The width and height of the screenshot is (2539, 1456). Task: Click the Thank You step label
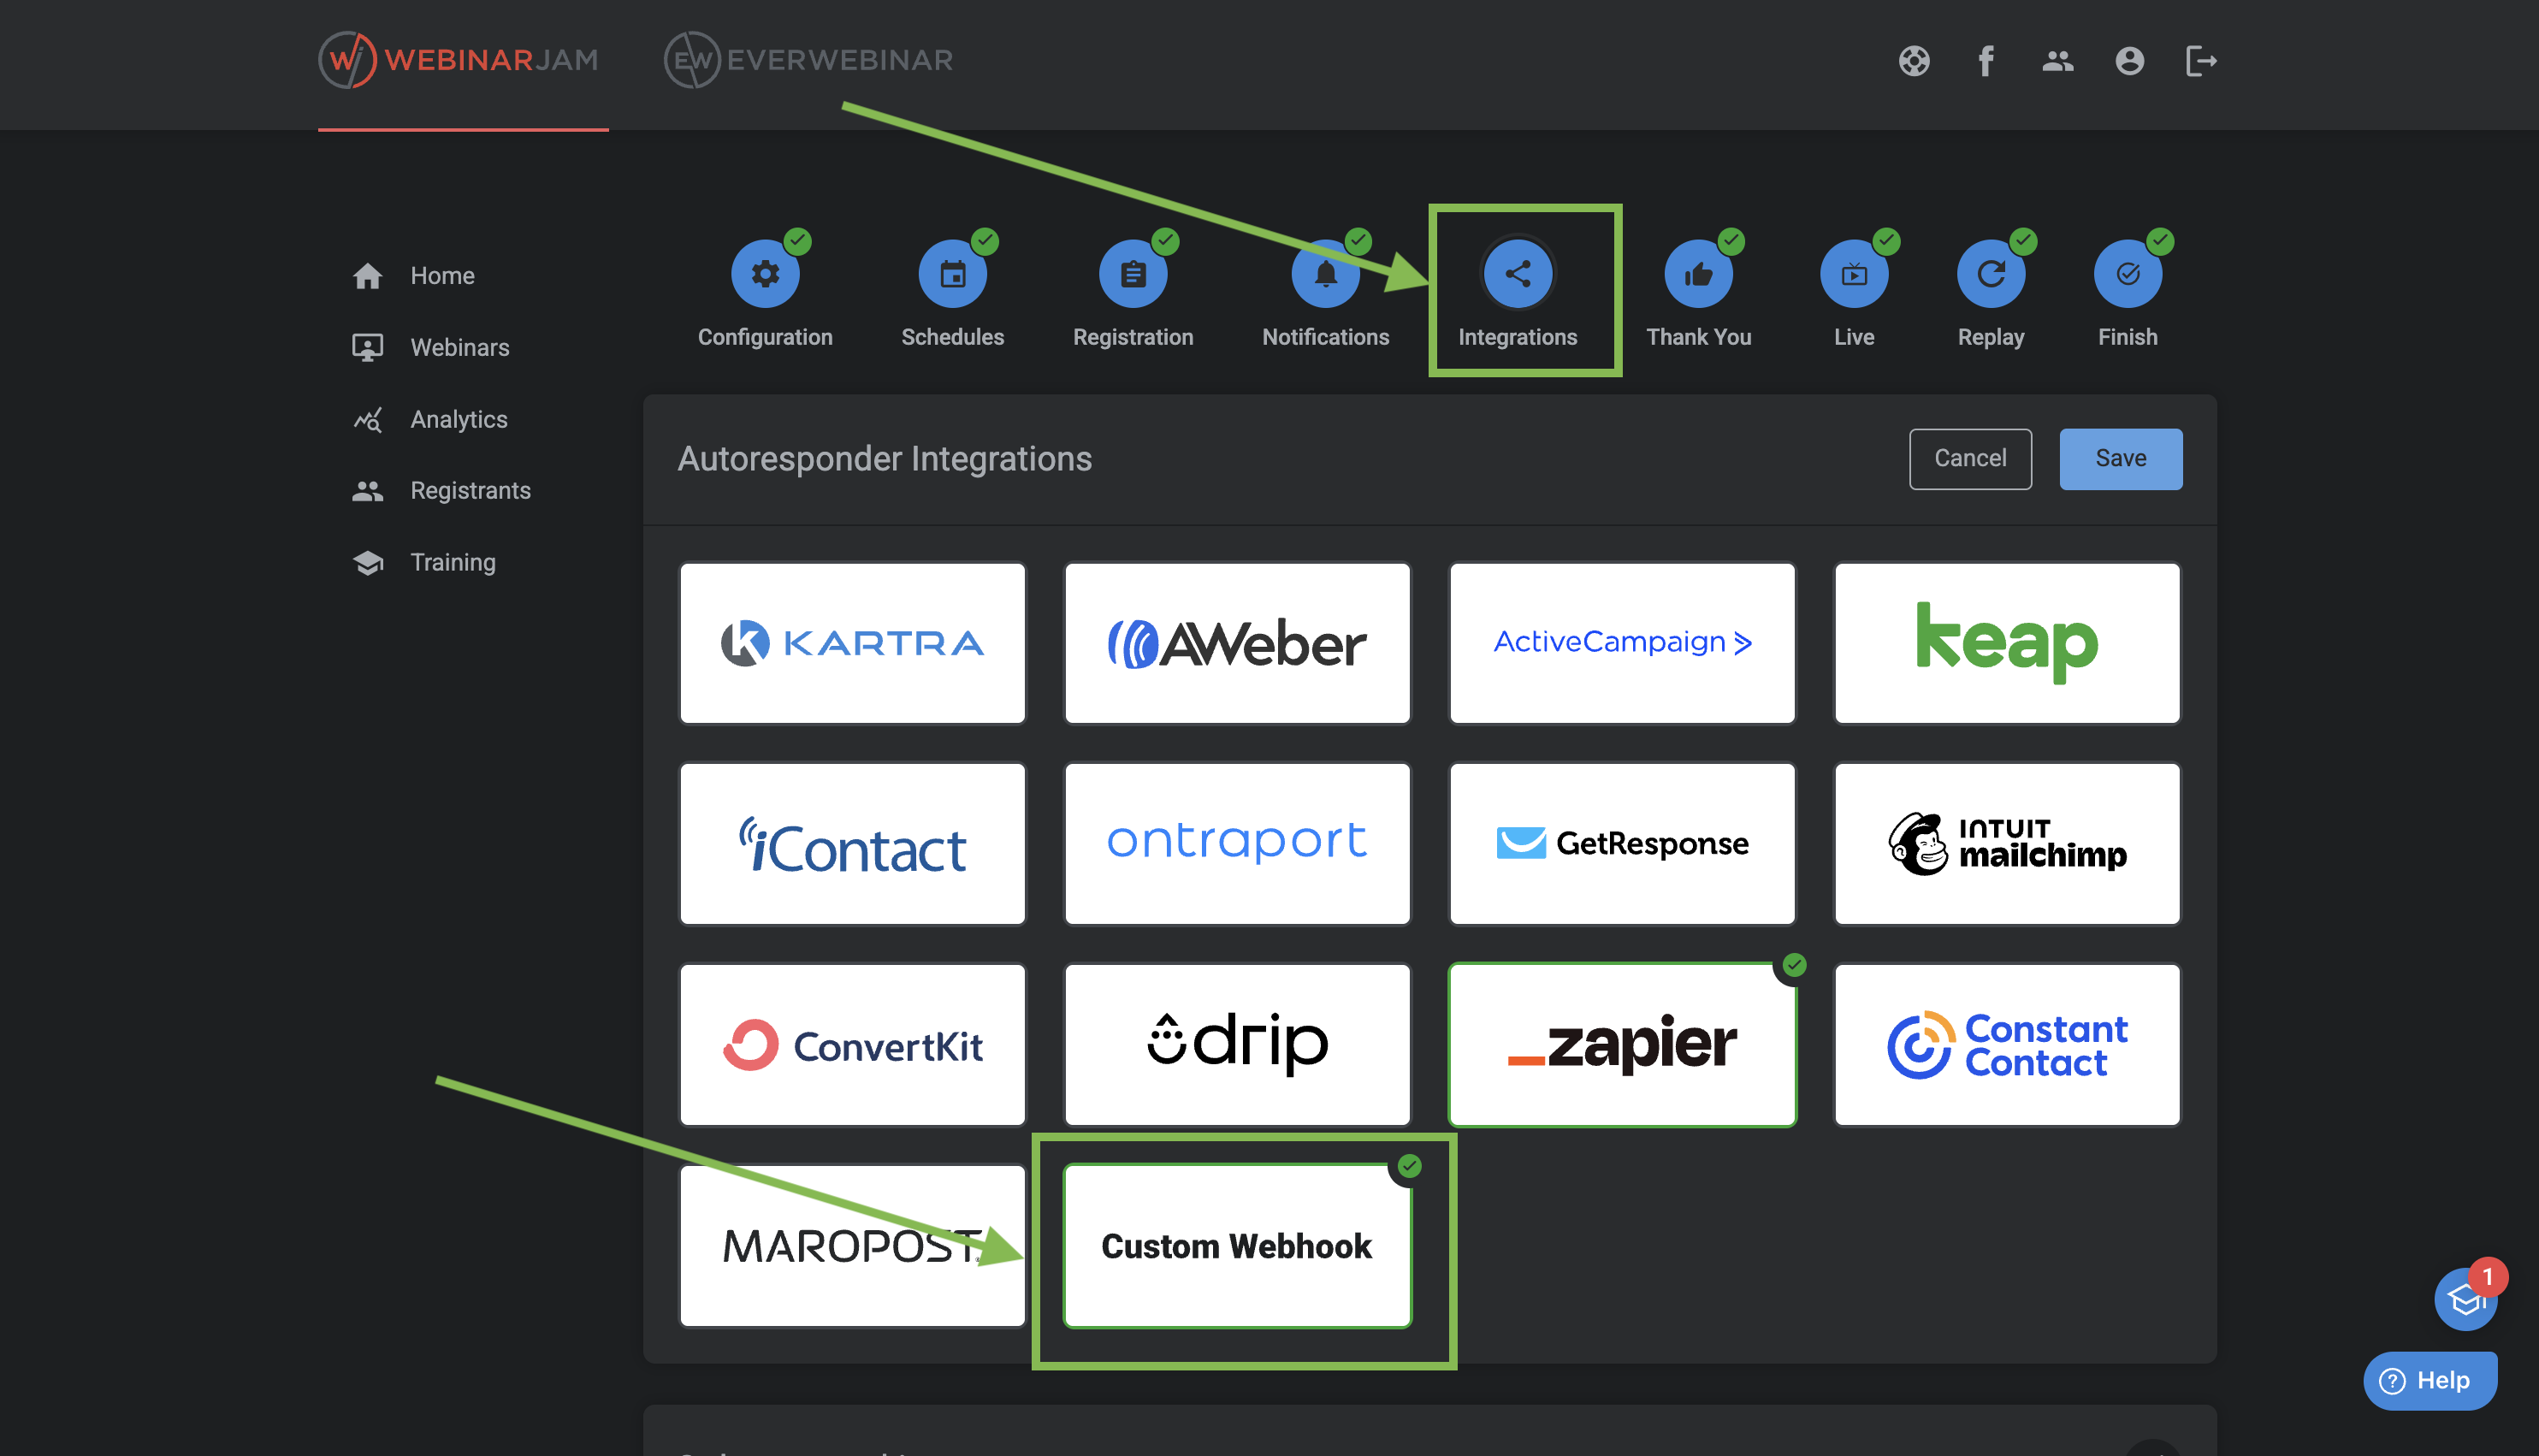[x=1698, y=338]
